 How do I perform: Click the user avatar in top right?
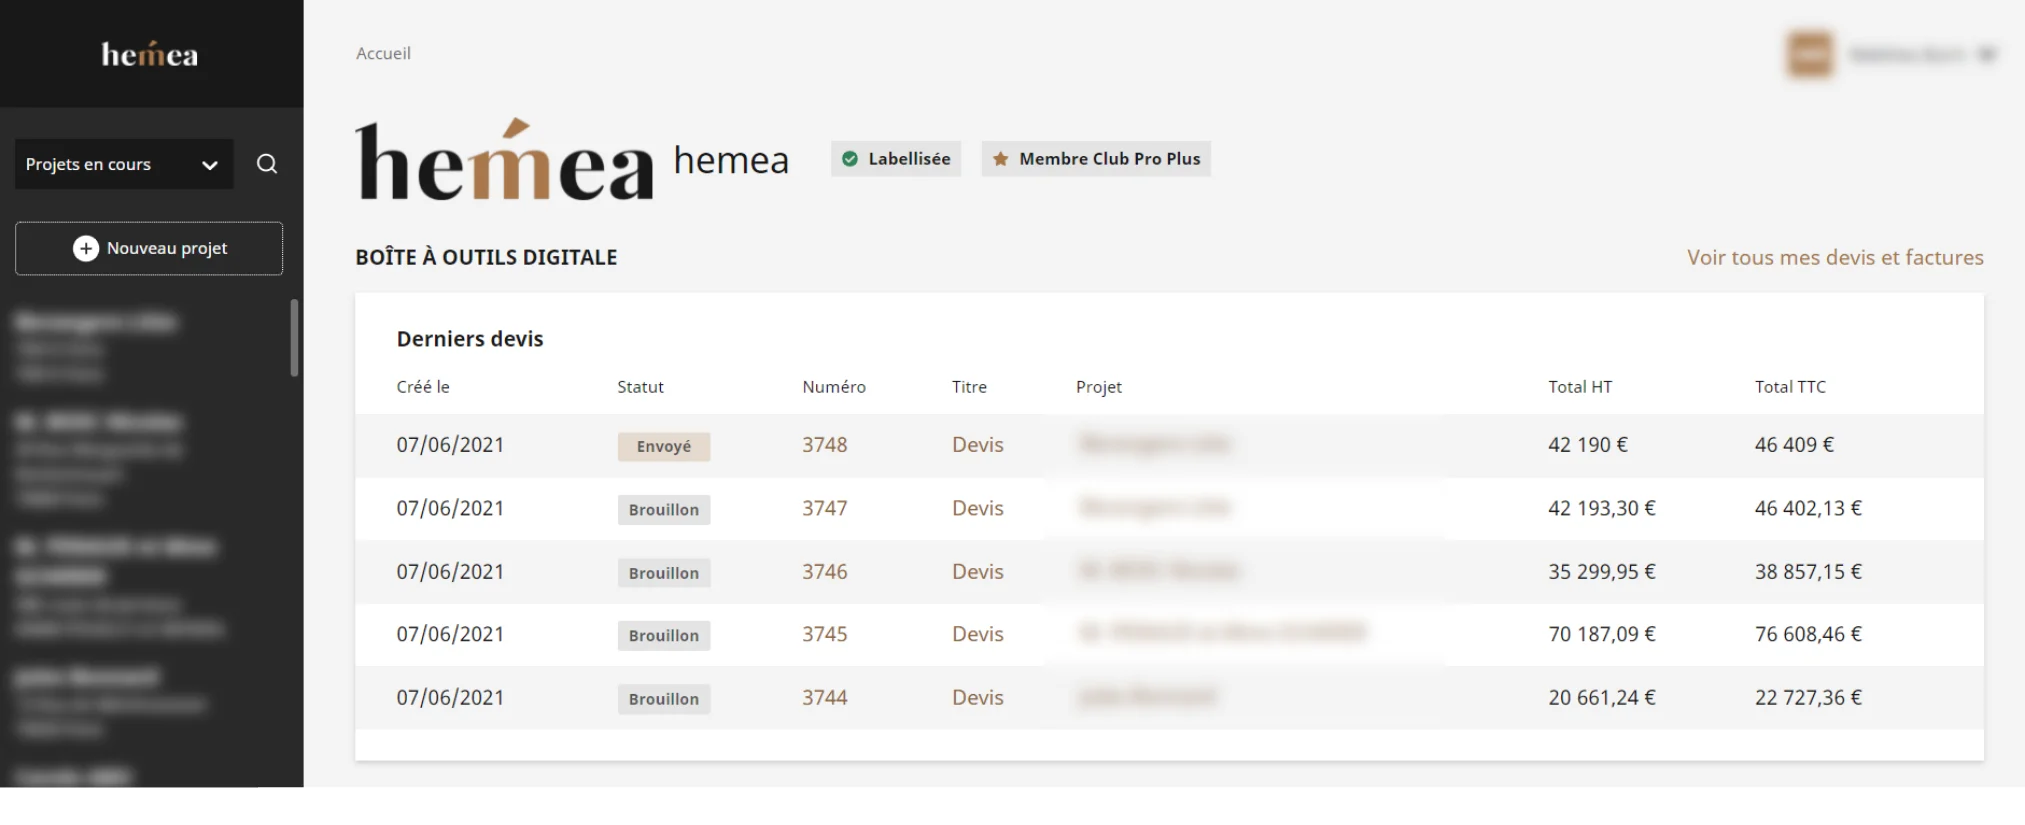tap(1810, 54)
